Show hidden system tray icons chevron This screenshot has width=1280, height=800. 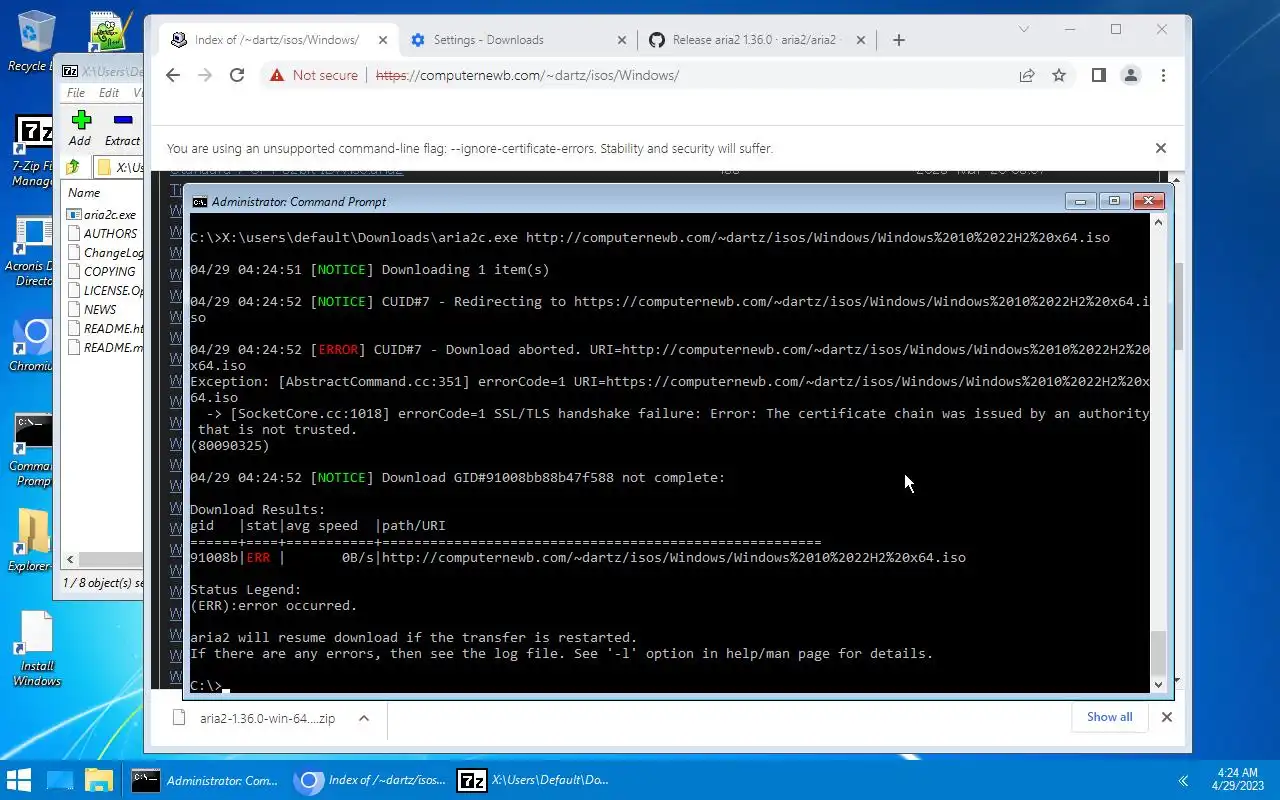tap(1184, 780)
